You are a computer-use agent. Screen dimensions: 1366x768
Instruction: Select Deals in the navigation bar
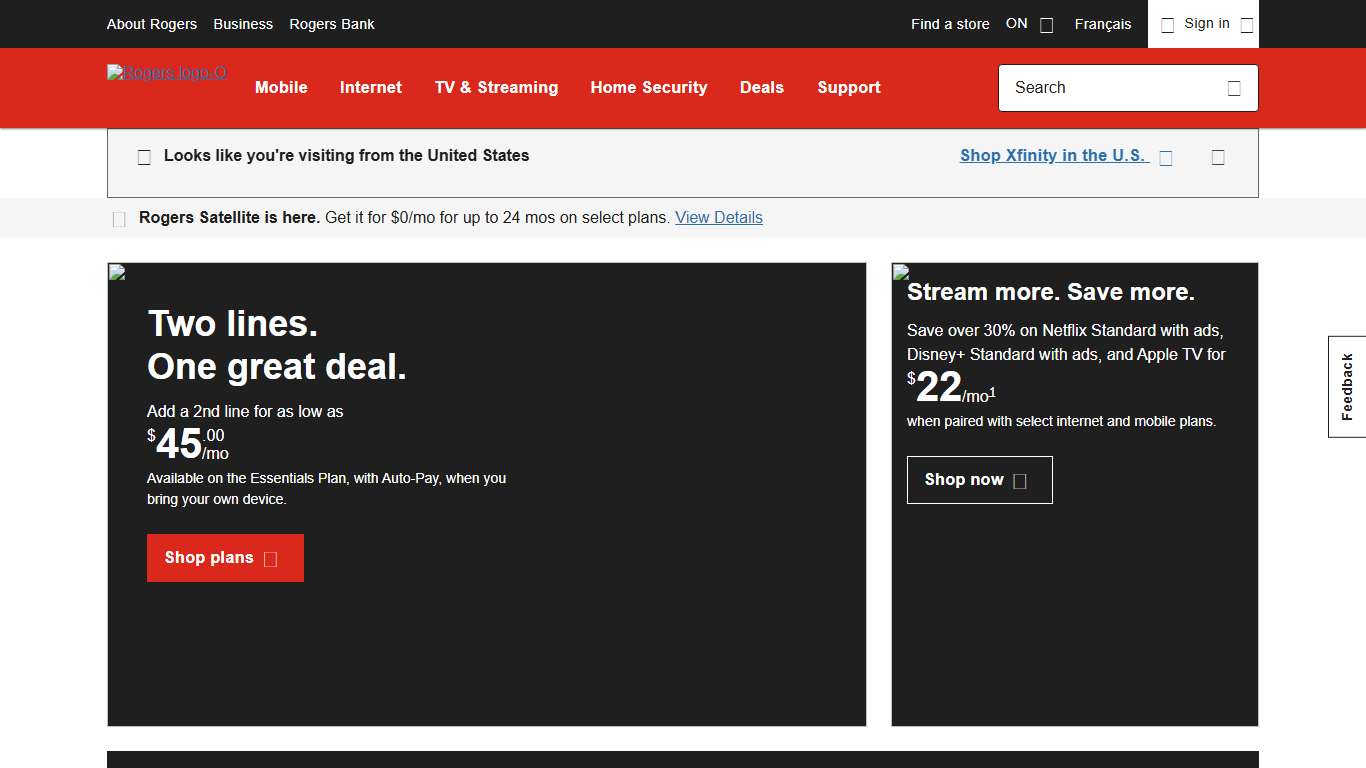pyautogui.click(x=762, y=88)
